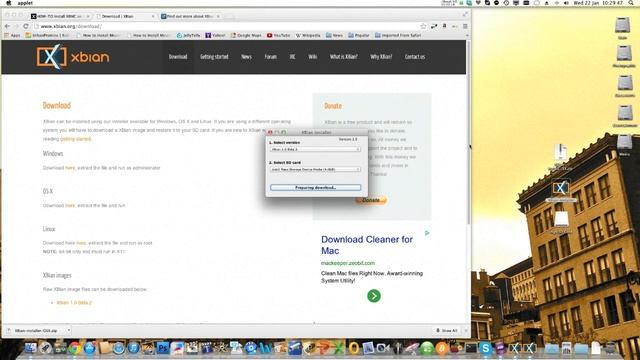Click the Linux download here link
The width and height of the screenshot is (640, 360).
pos(81,243)
